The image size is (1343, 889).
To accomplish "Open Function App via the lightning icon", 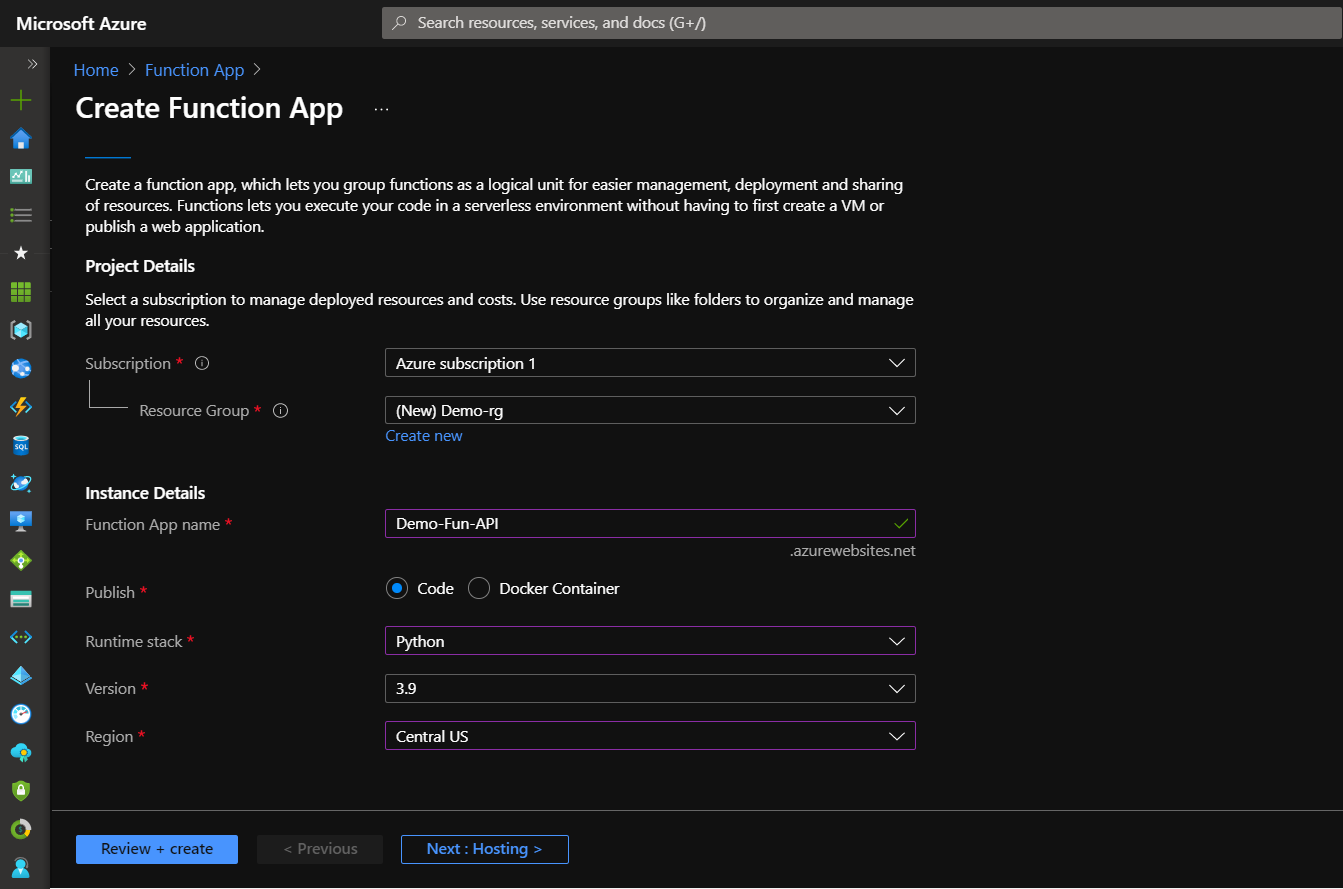I will (x=21, y=406).
